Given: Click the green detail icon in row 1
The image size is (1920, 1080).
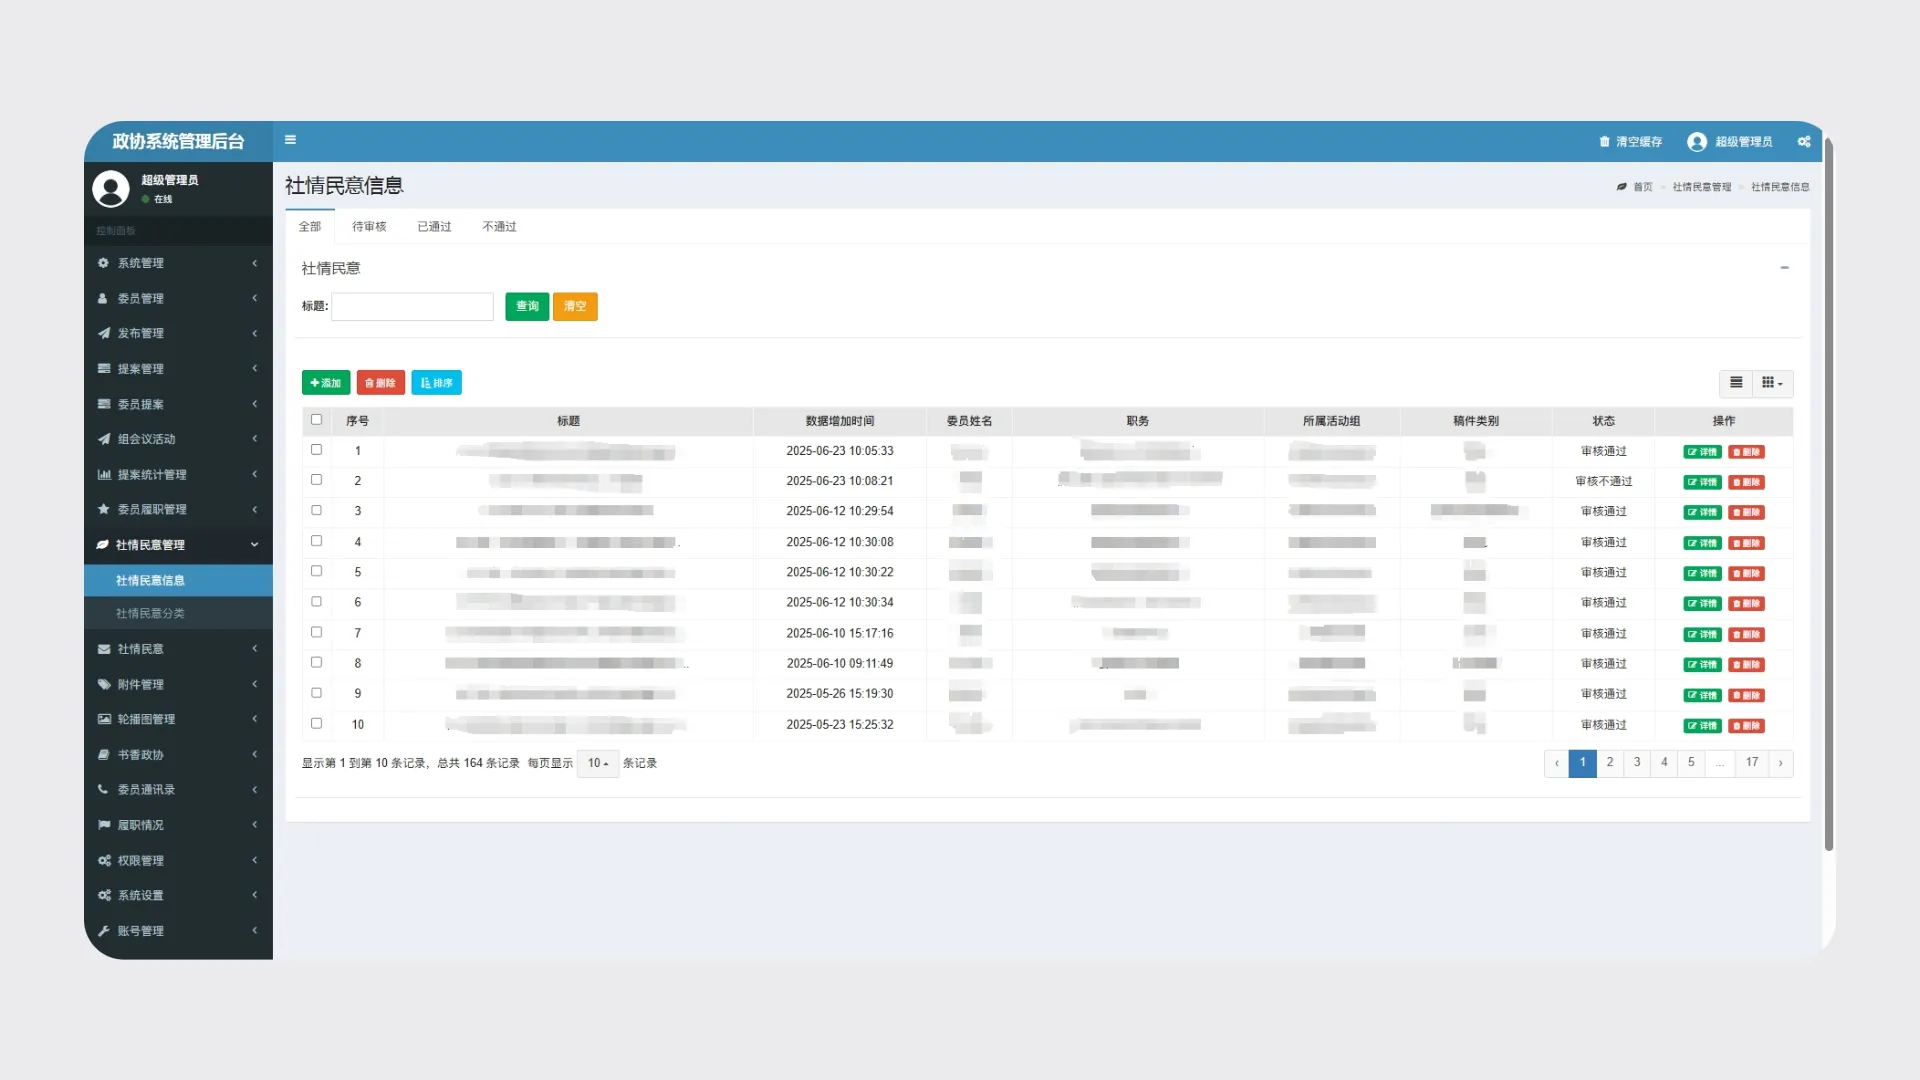Looking at the screenshot, I should 1702,452.
